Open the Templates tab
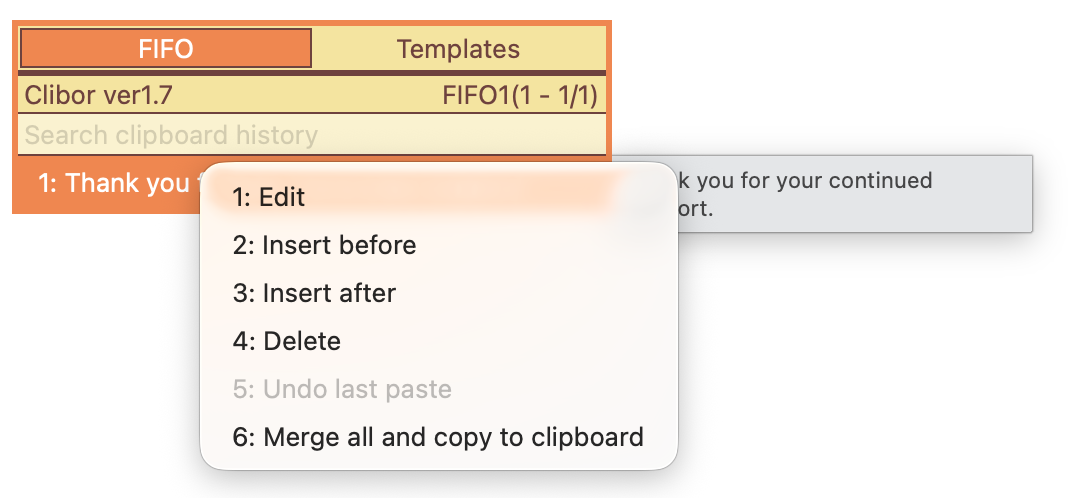 pos(458,48)
